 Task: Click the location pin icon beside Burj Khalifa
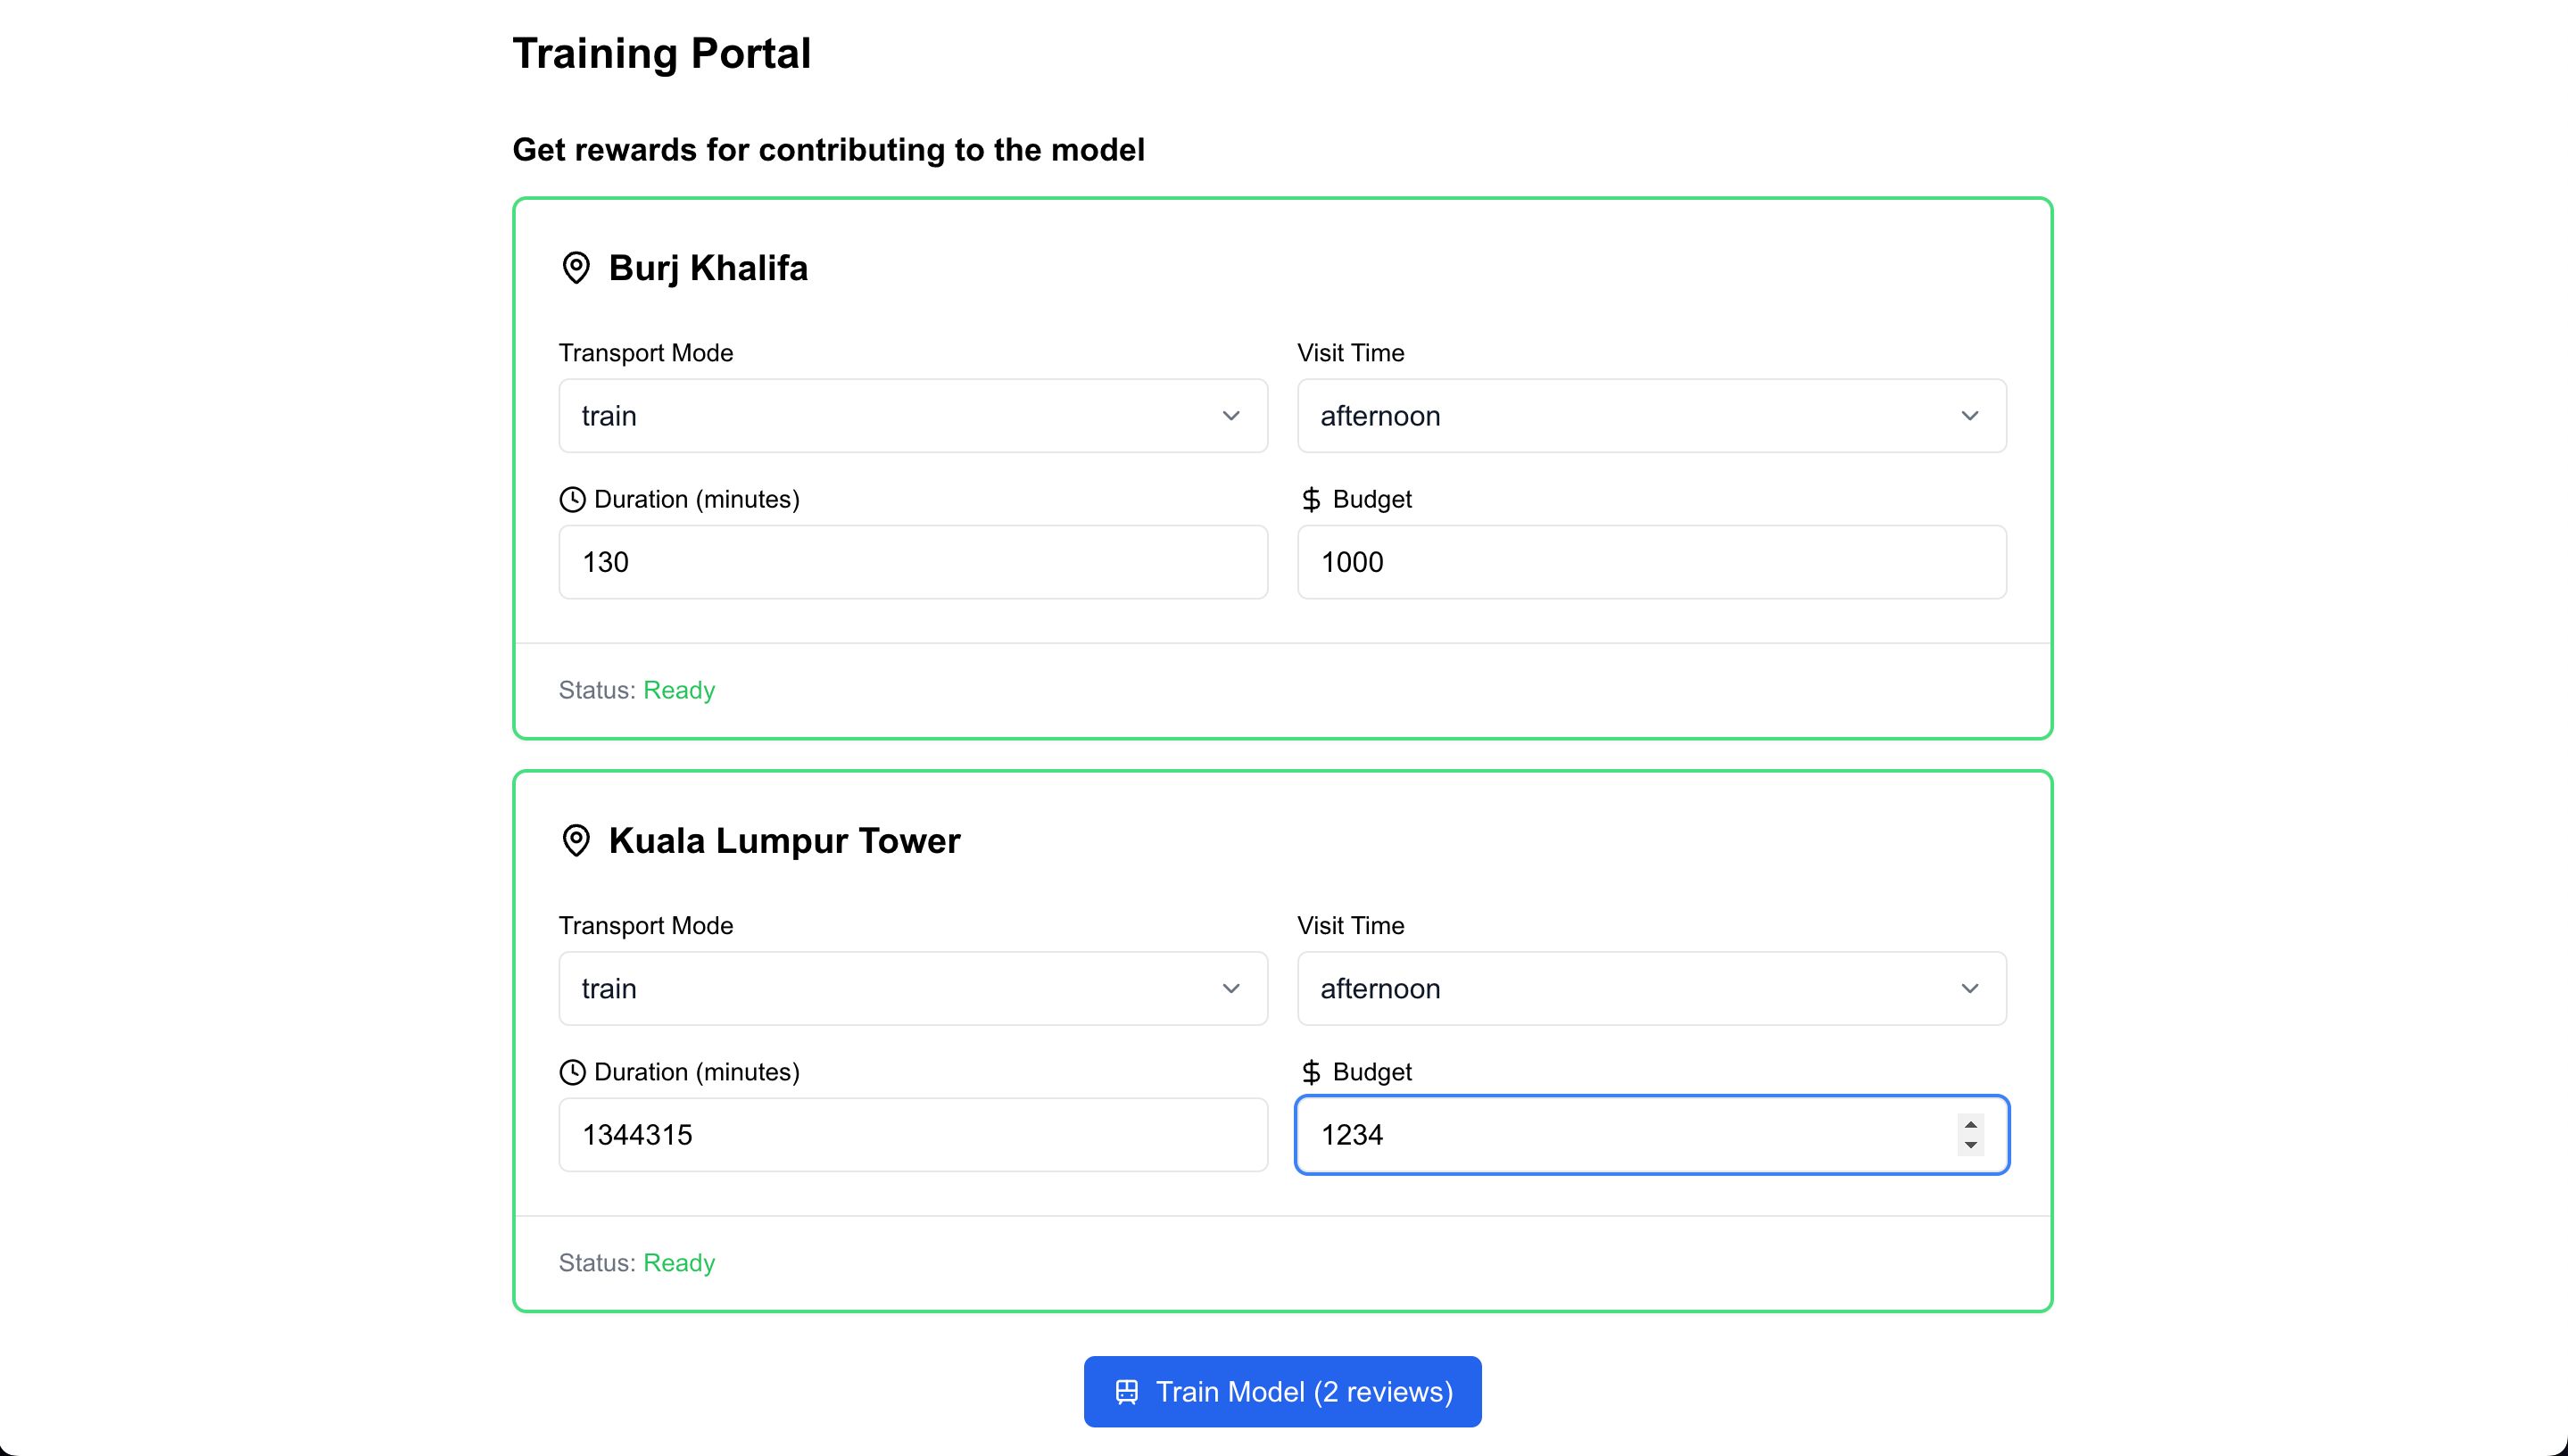pyautogui.click(x=576, y=268)
